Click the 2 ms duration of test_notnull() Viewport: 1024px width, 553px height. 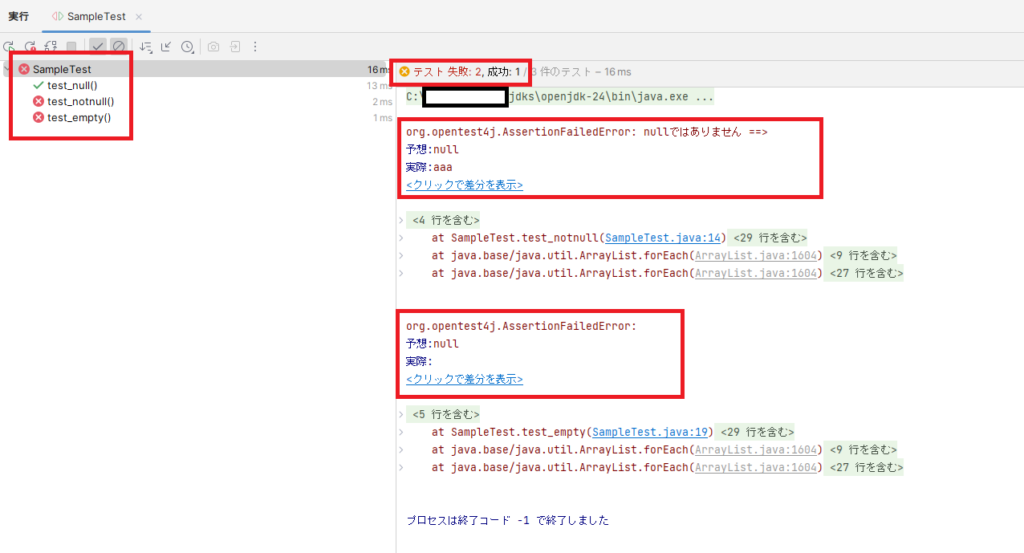pyautogui.click(x=382, y=102)
